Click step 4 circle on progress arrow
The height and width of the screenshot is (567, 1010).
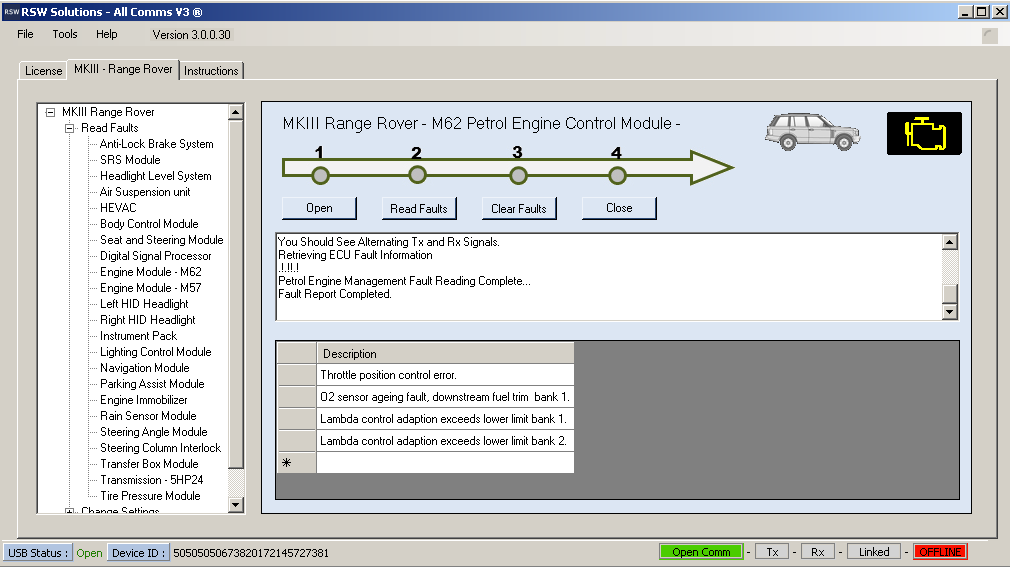(617, 176)
